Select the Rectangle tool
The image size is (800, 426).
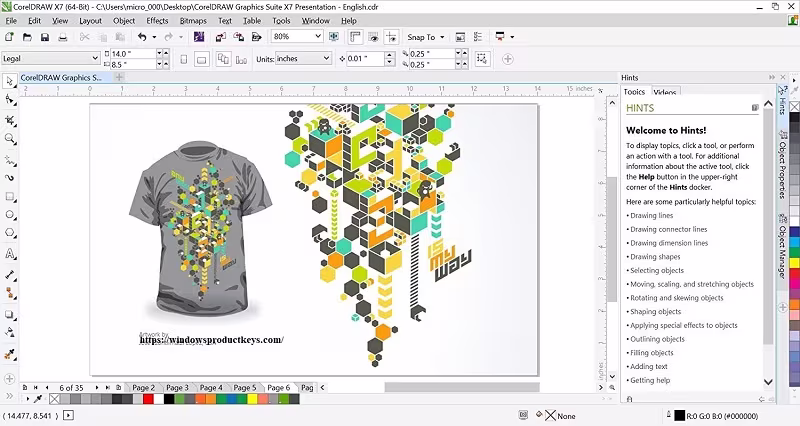10,197
